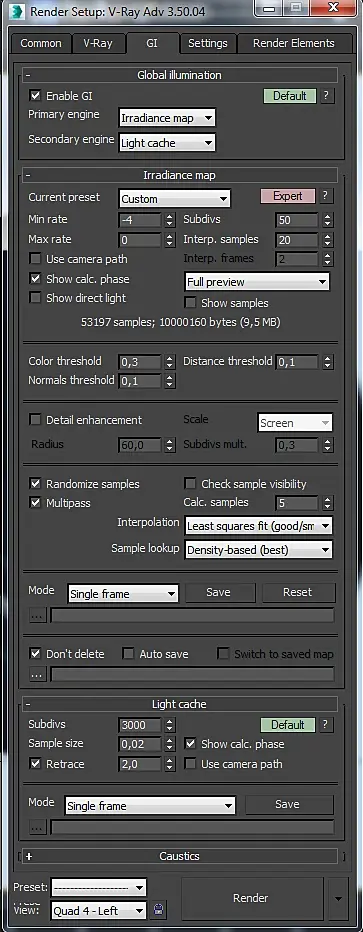Image resolution: width=363 pixels, height=932 pixels.
Task: Toggle Multipass checkbox
Action: click(x=36, y=503)
